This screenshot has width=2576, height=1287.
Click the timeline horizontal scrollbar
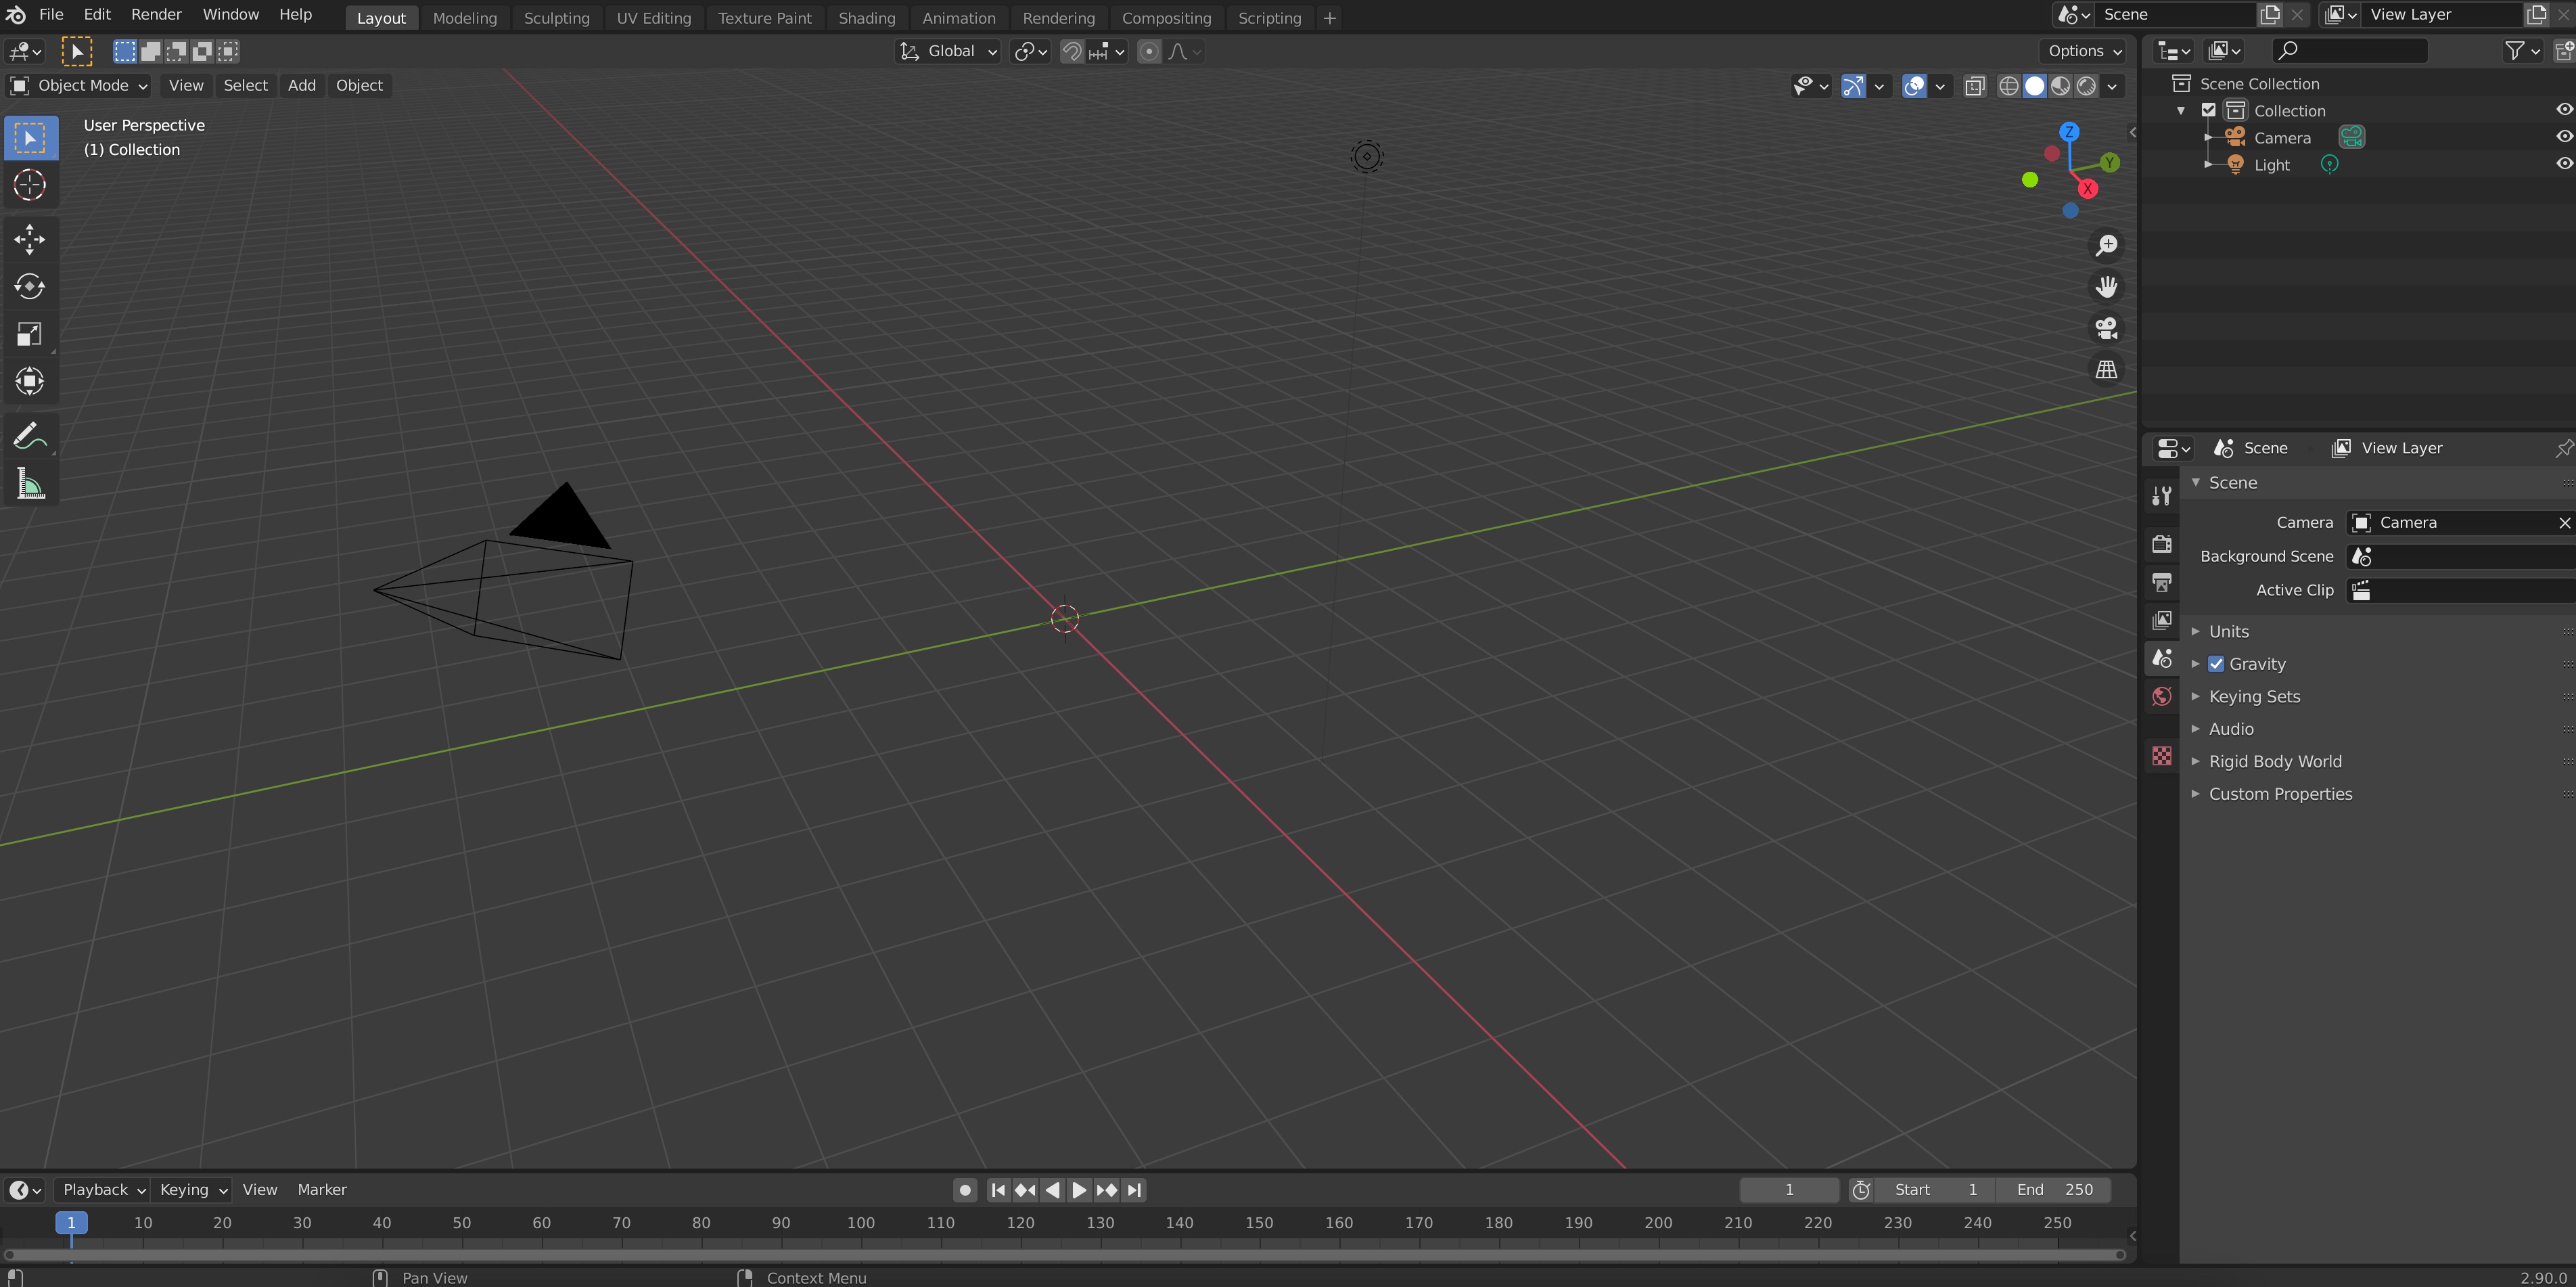coord(1064,1254)
